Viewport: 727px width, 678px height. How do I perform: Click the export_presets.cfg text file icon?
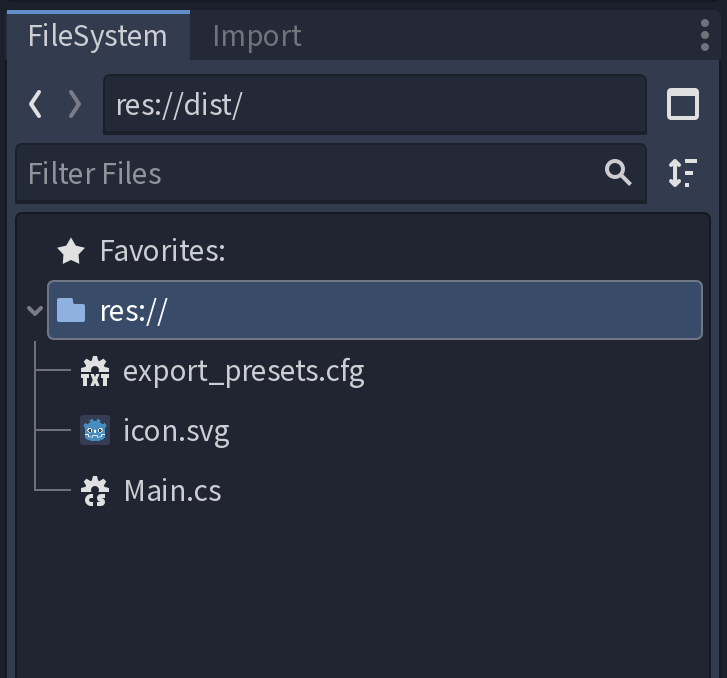[x=95, y=372]
